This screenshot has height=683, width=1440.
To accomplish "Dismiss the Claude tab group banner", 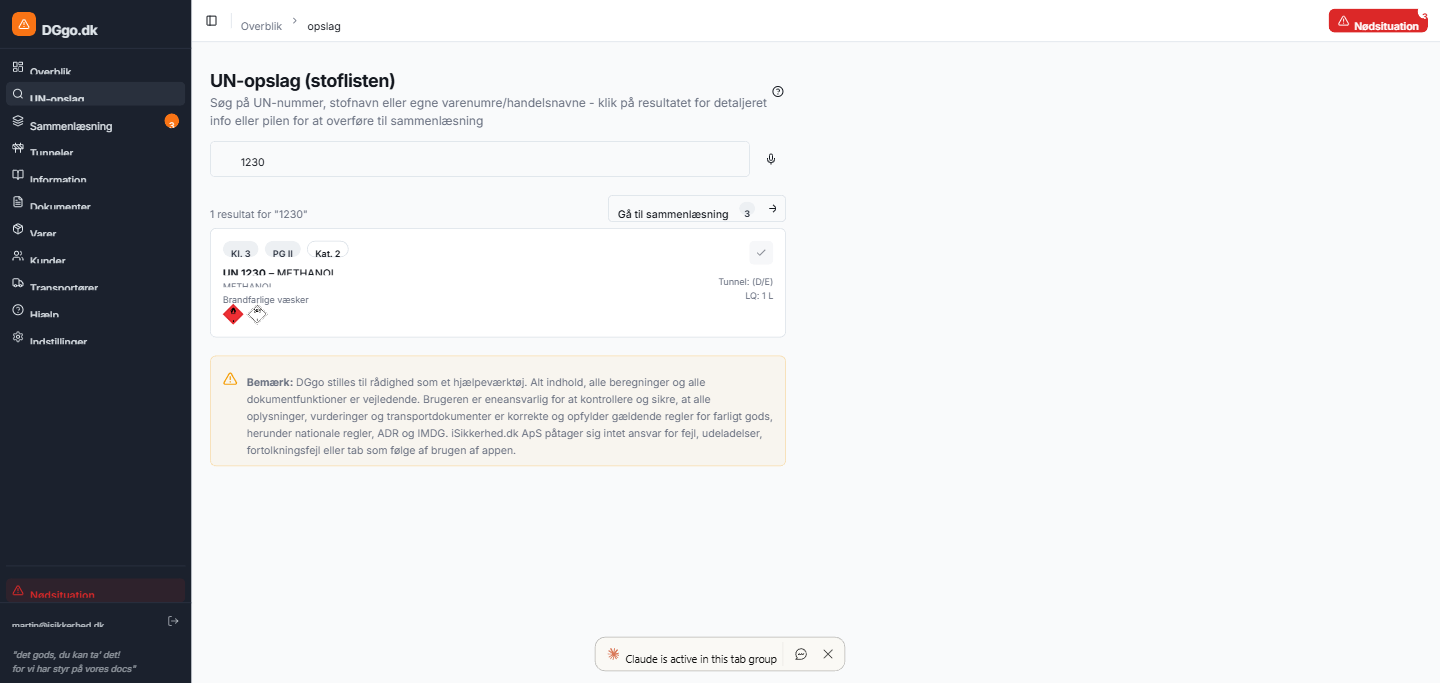I will tap(828, 654).
